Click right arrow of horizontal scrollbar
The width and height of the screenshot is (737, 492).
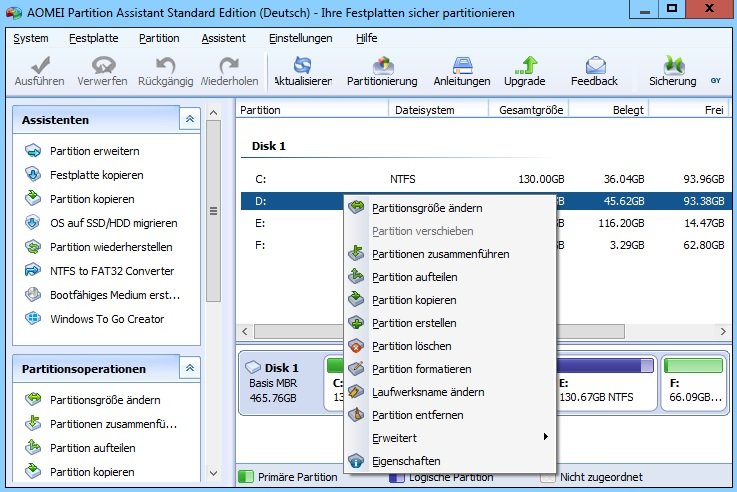(x=723, y=331)
